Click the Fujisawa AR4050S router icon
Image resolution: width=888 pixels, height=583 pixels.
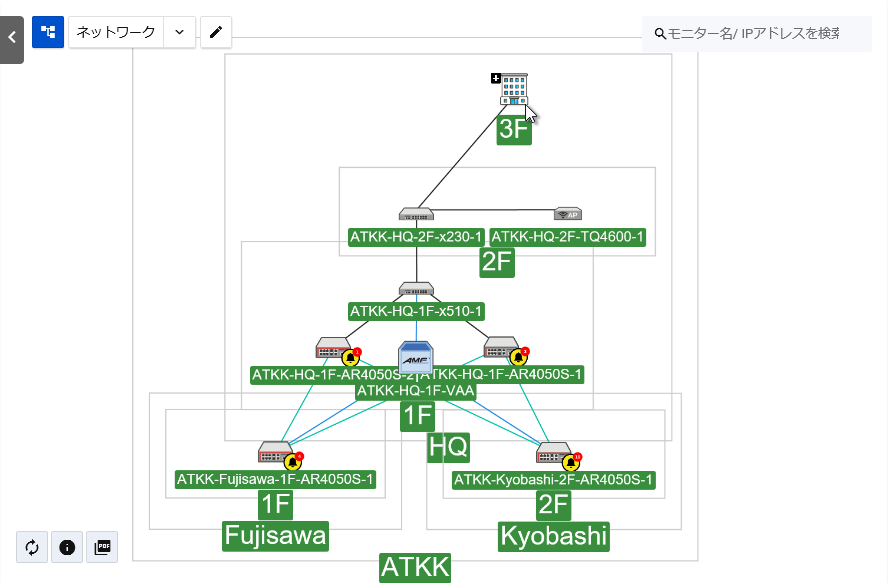[x=274, y=453]
